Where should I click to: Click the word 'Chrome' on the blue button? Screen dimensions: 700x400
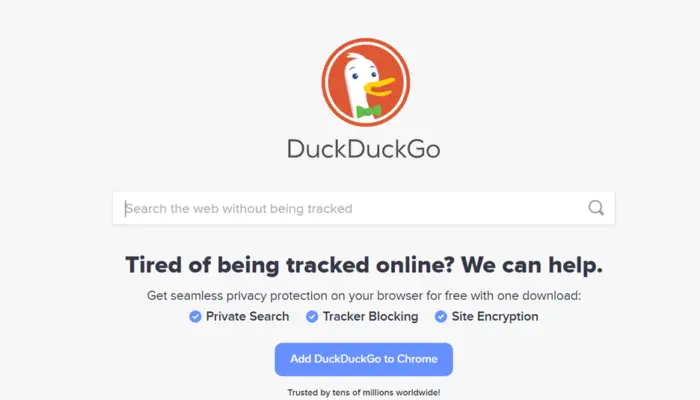[417, 359]
